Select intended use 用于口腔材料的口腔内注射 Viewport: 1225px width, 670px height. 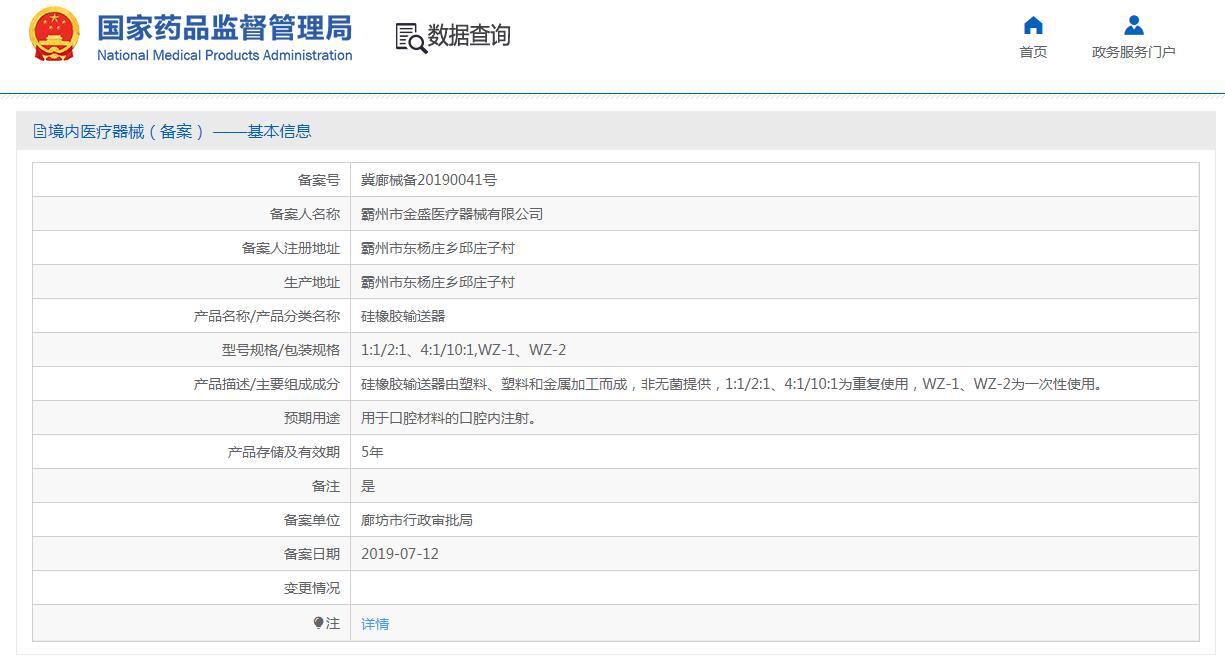pos(449,418)
